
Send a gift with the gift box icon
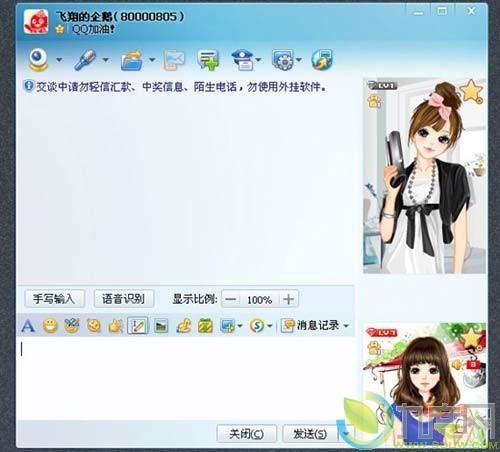coord(205,326)
